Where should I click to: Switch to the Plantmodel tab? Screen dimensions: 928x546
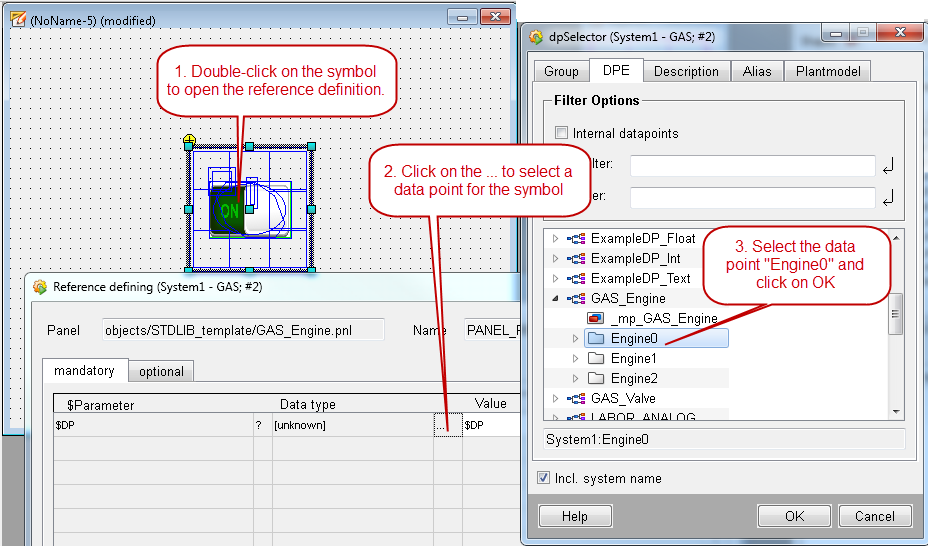[x=827, y=71]
